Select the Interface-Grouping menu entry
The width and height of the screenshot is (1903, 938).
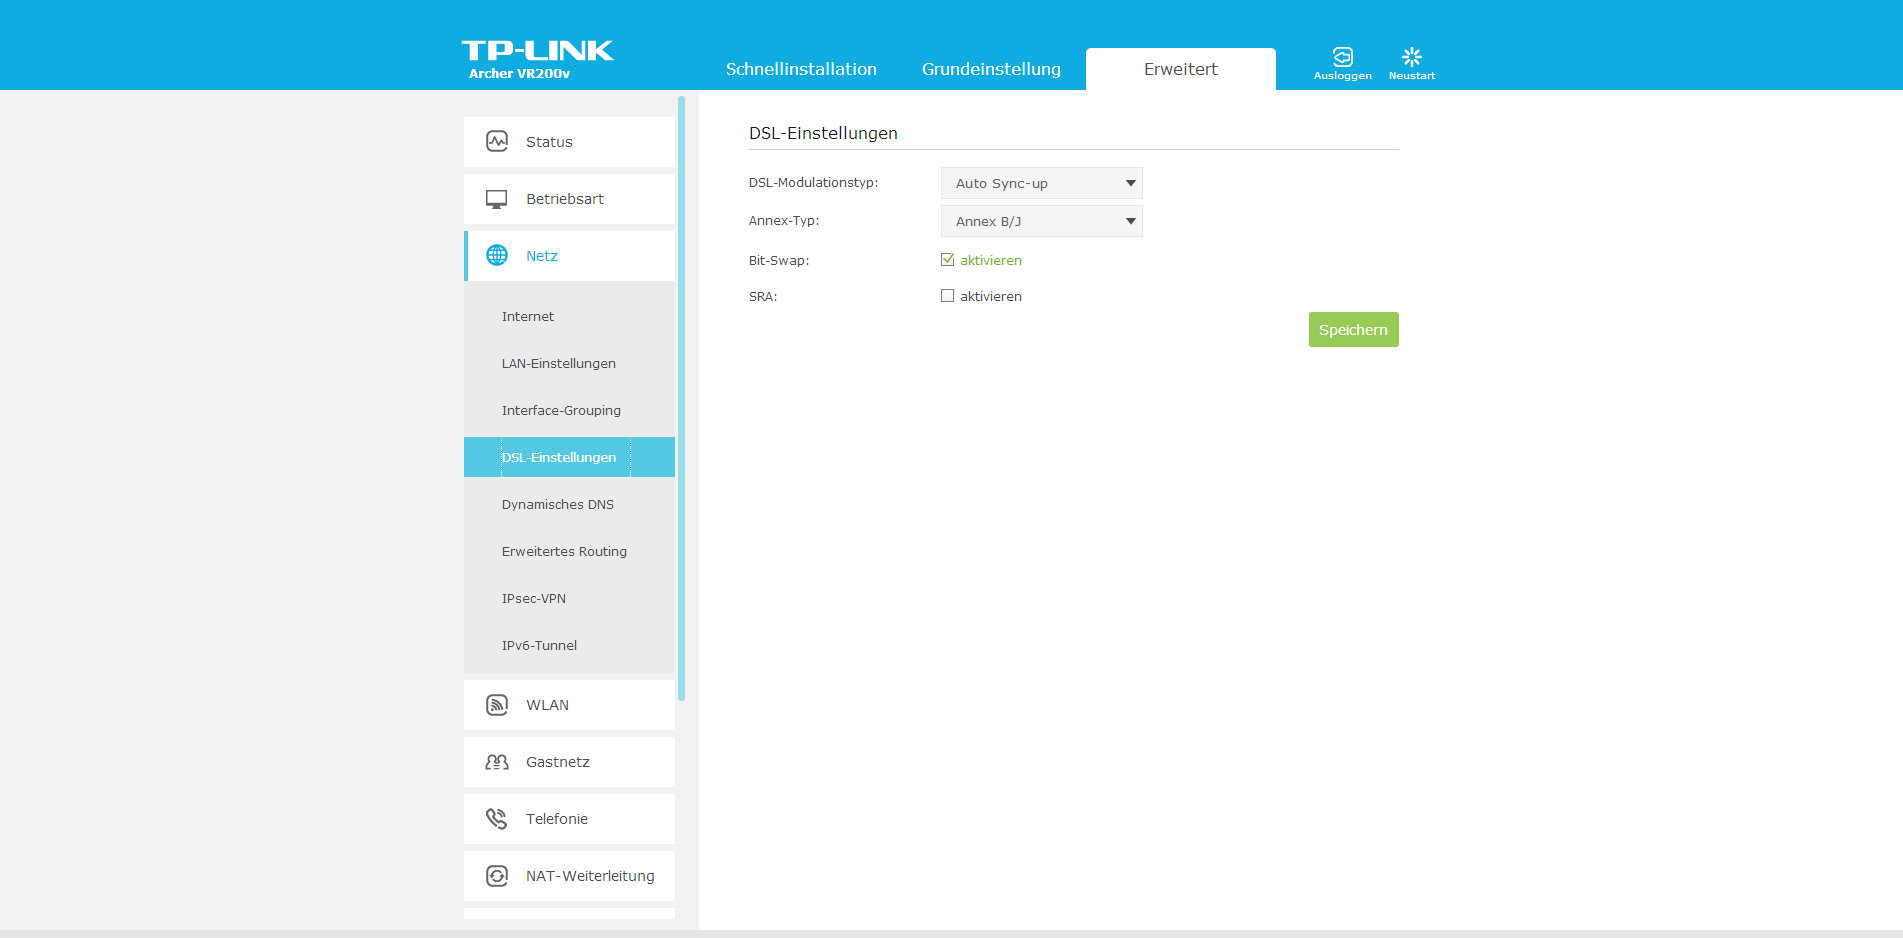(x=561, y=411)
